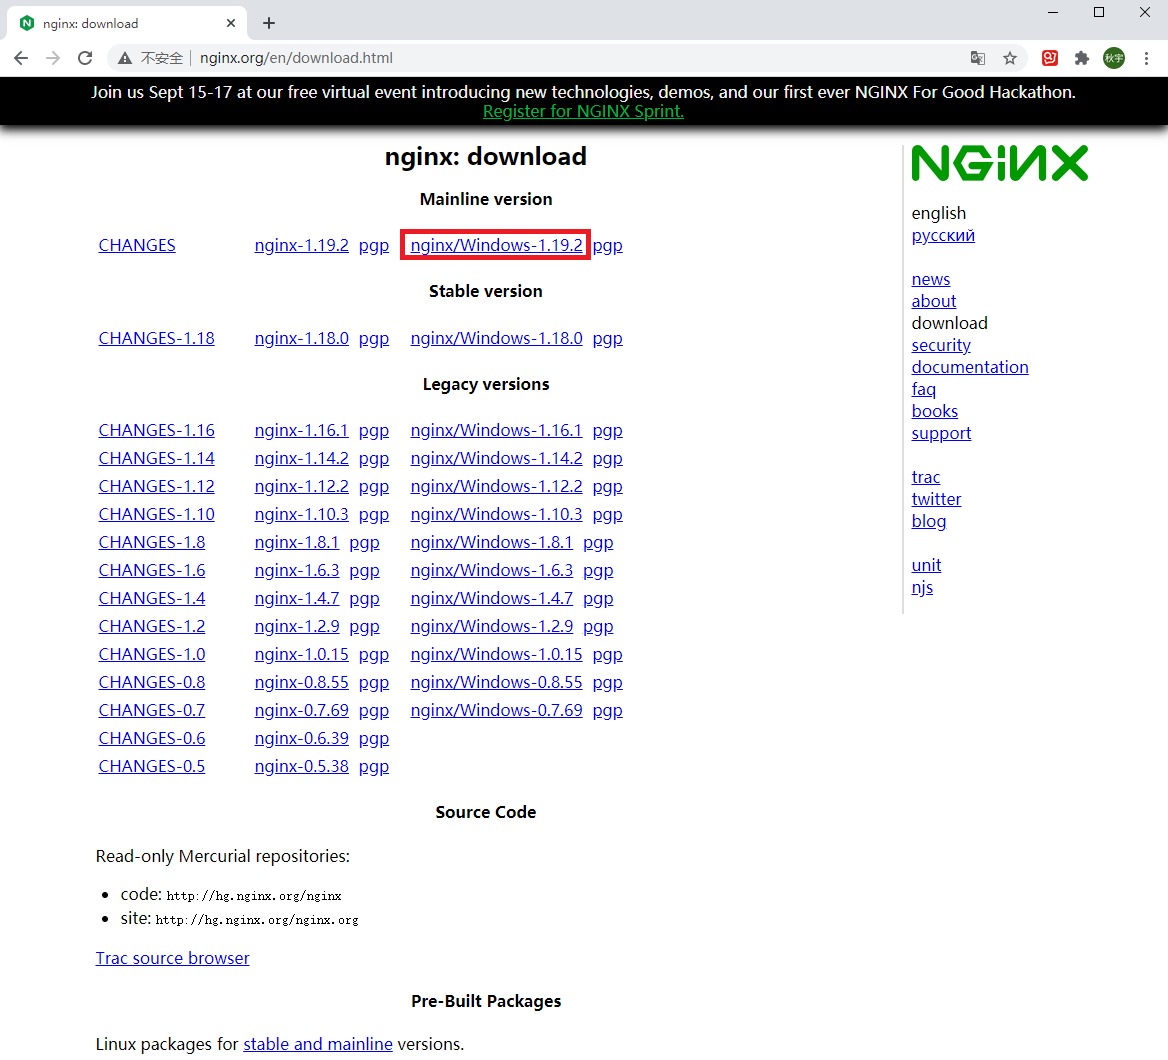Download nginx/Windows-0.7.69
Viewport: 1168px width, 1060px height.
[x=496, y=711]
